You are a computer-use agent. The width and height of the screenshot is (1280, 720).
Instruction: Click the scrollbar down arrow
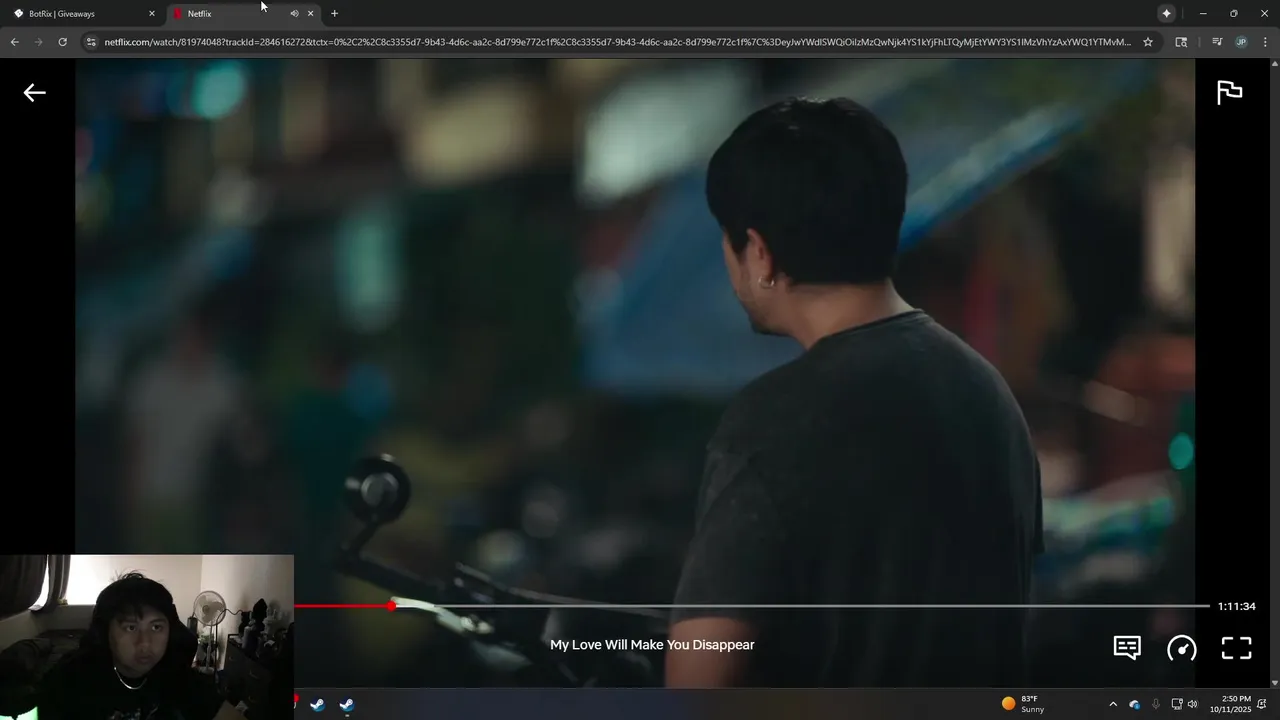click(1274, 683)
